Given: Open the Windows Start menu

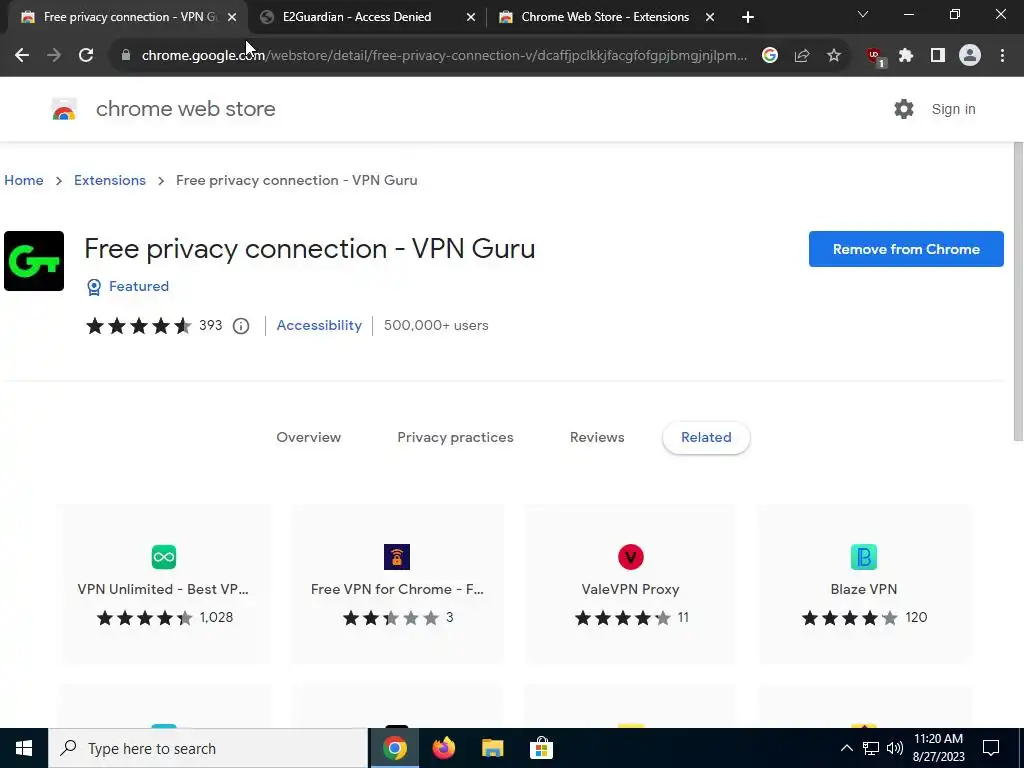Looking at the screenshot, I should tap(24, 748).
